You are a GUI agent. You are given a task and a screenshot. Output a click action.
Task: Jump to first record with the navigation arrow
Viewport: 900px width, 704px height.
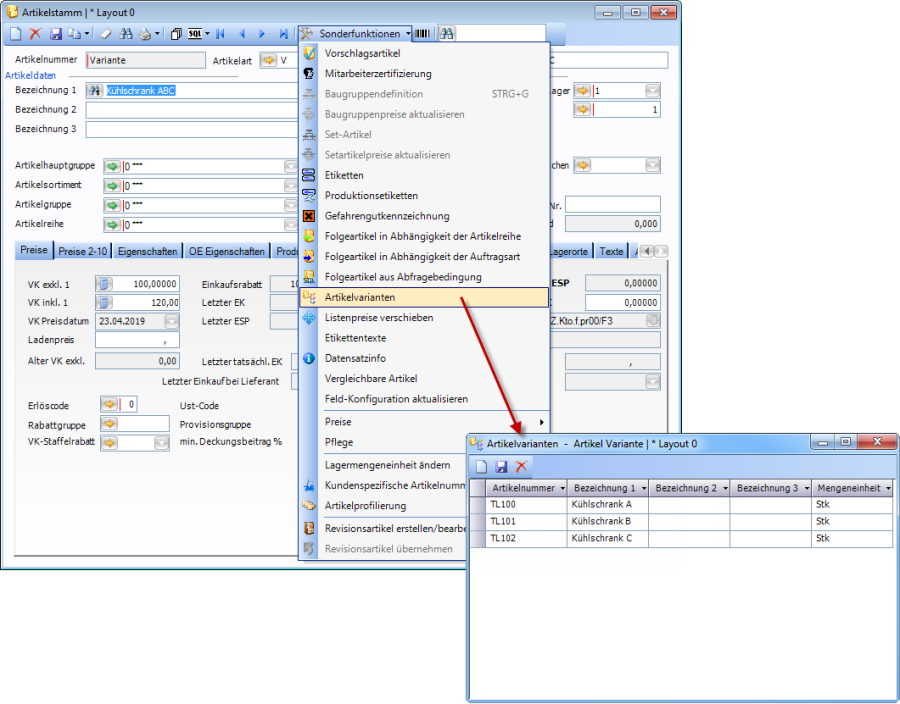click(x=221, y=34)
